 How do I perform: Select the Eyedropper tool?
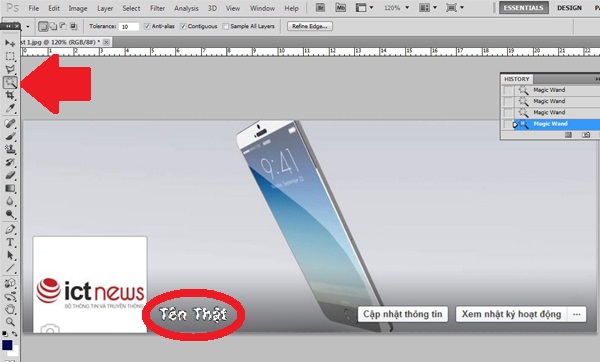pos(10,108)
